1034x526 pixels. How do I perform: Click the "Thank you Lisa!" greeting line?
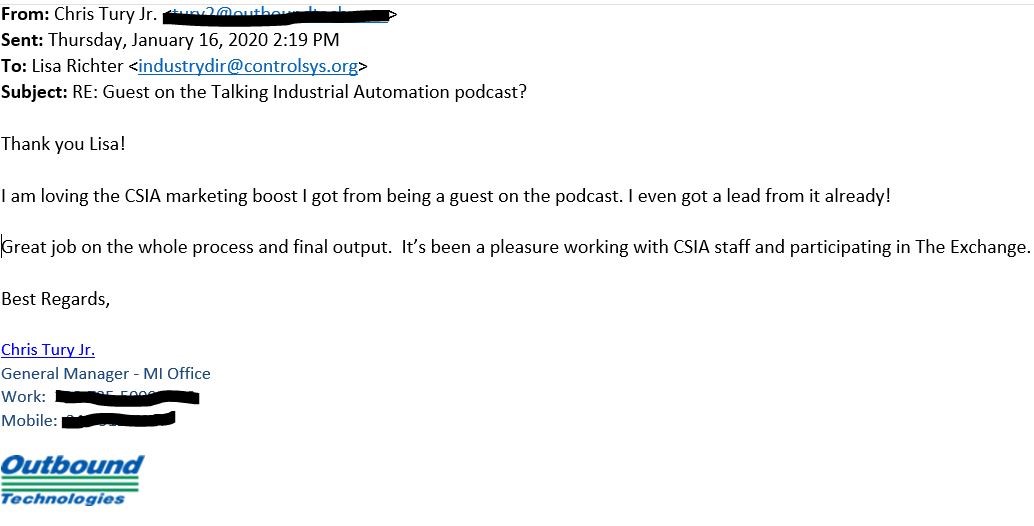[63, 144]
